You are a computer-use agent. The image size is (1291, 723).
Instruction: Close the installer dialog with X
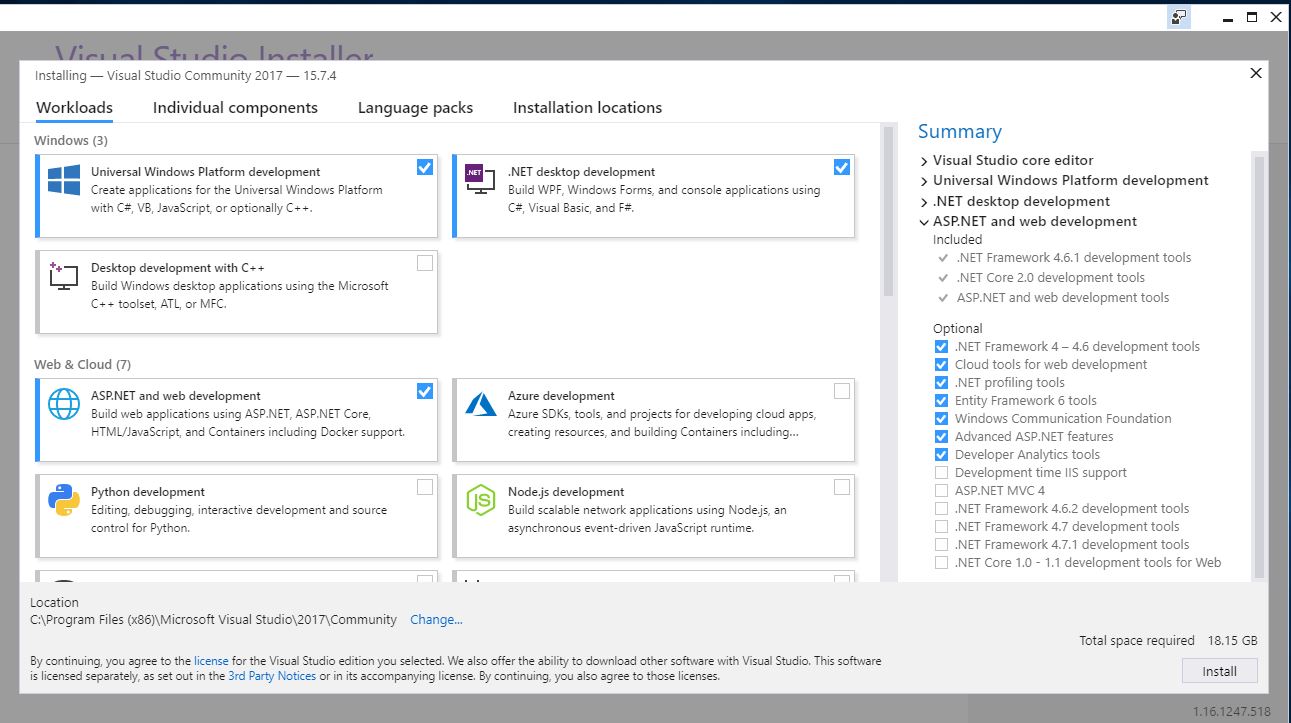[x=1256, y=73]
